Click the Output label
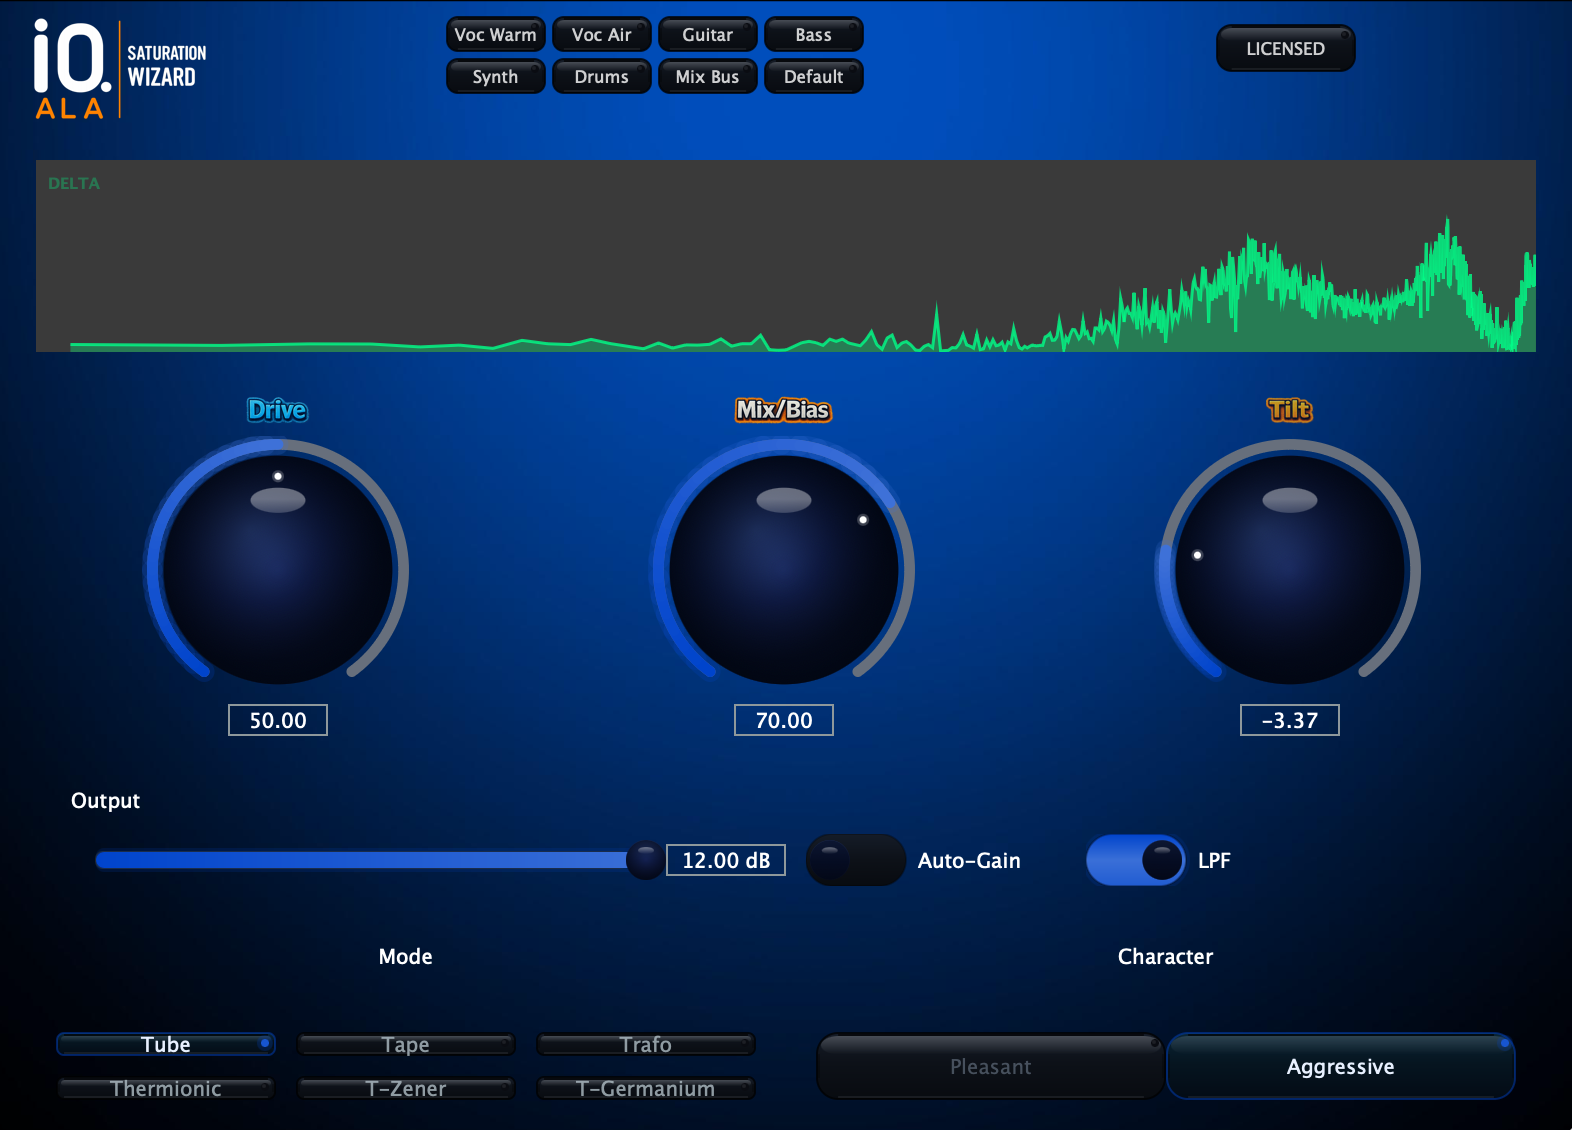1572x1130 pixels. pos(105,801)
